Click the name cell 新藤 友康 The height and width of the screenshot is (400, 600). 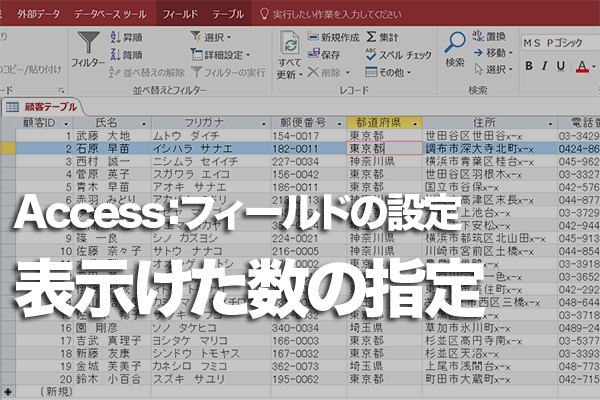pos(112,353)
